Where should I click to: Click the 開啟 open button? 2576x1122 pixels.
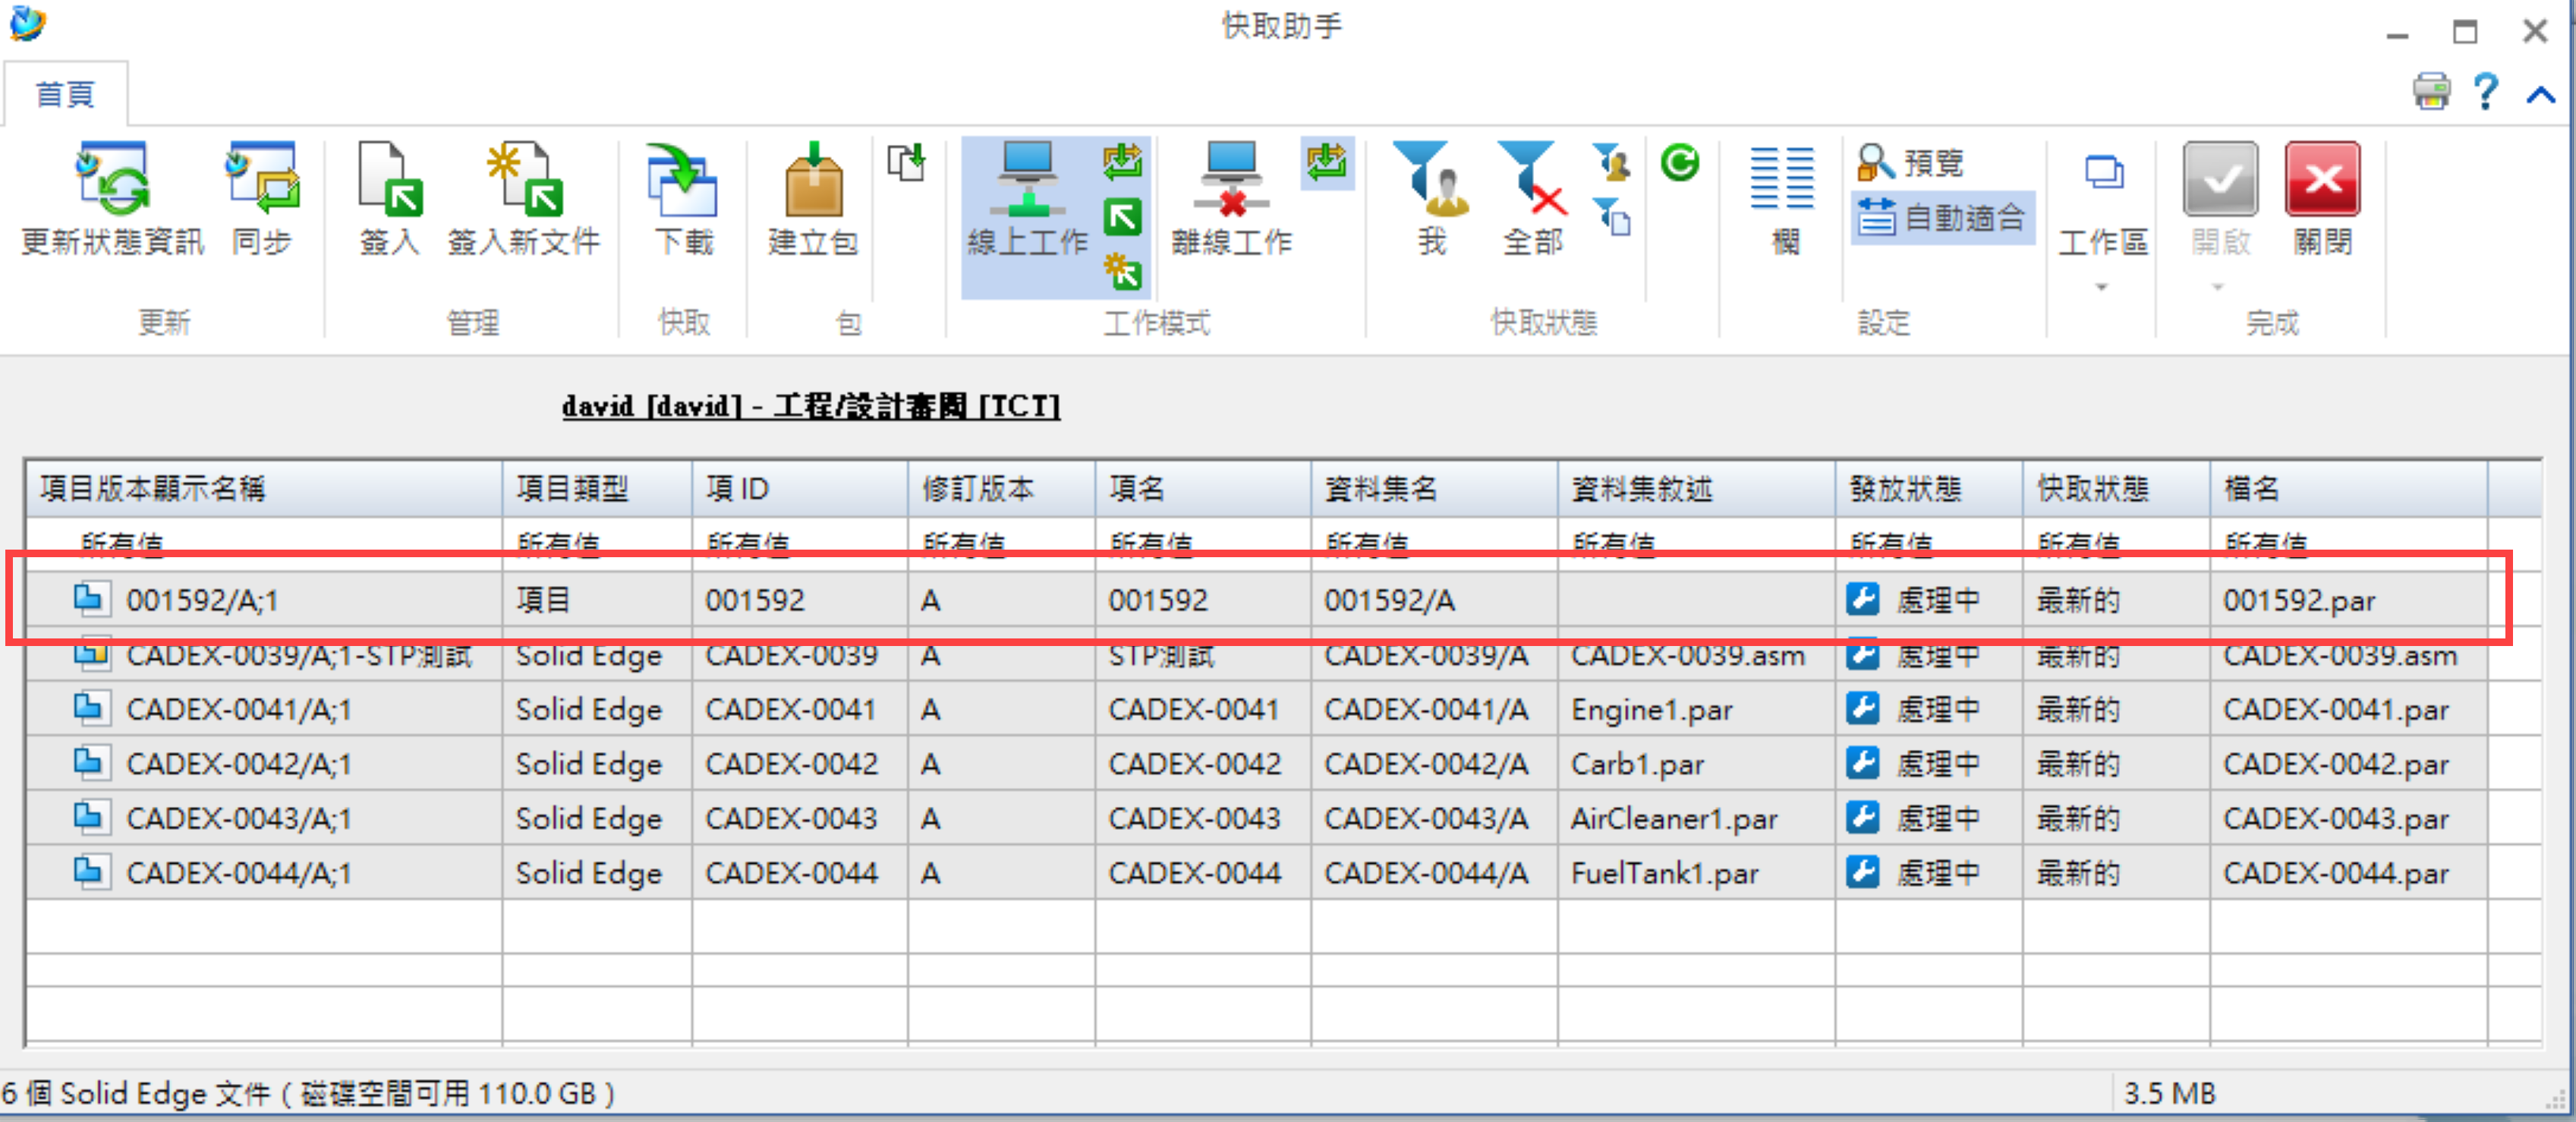point(2220,200)
